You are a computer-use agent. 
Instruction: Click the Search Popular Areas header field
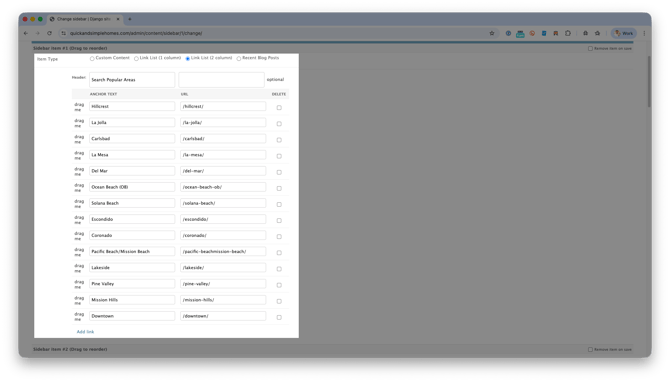132,80
